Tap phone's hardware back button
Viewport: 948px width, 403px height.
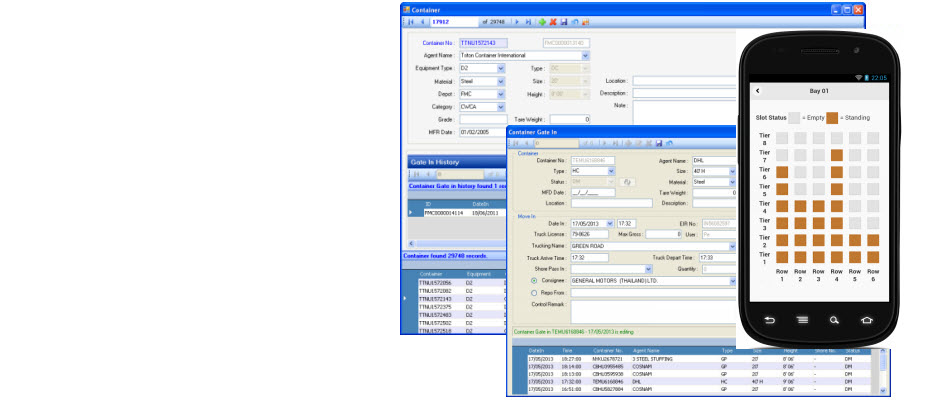click(x=770, y=320)
